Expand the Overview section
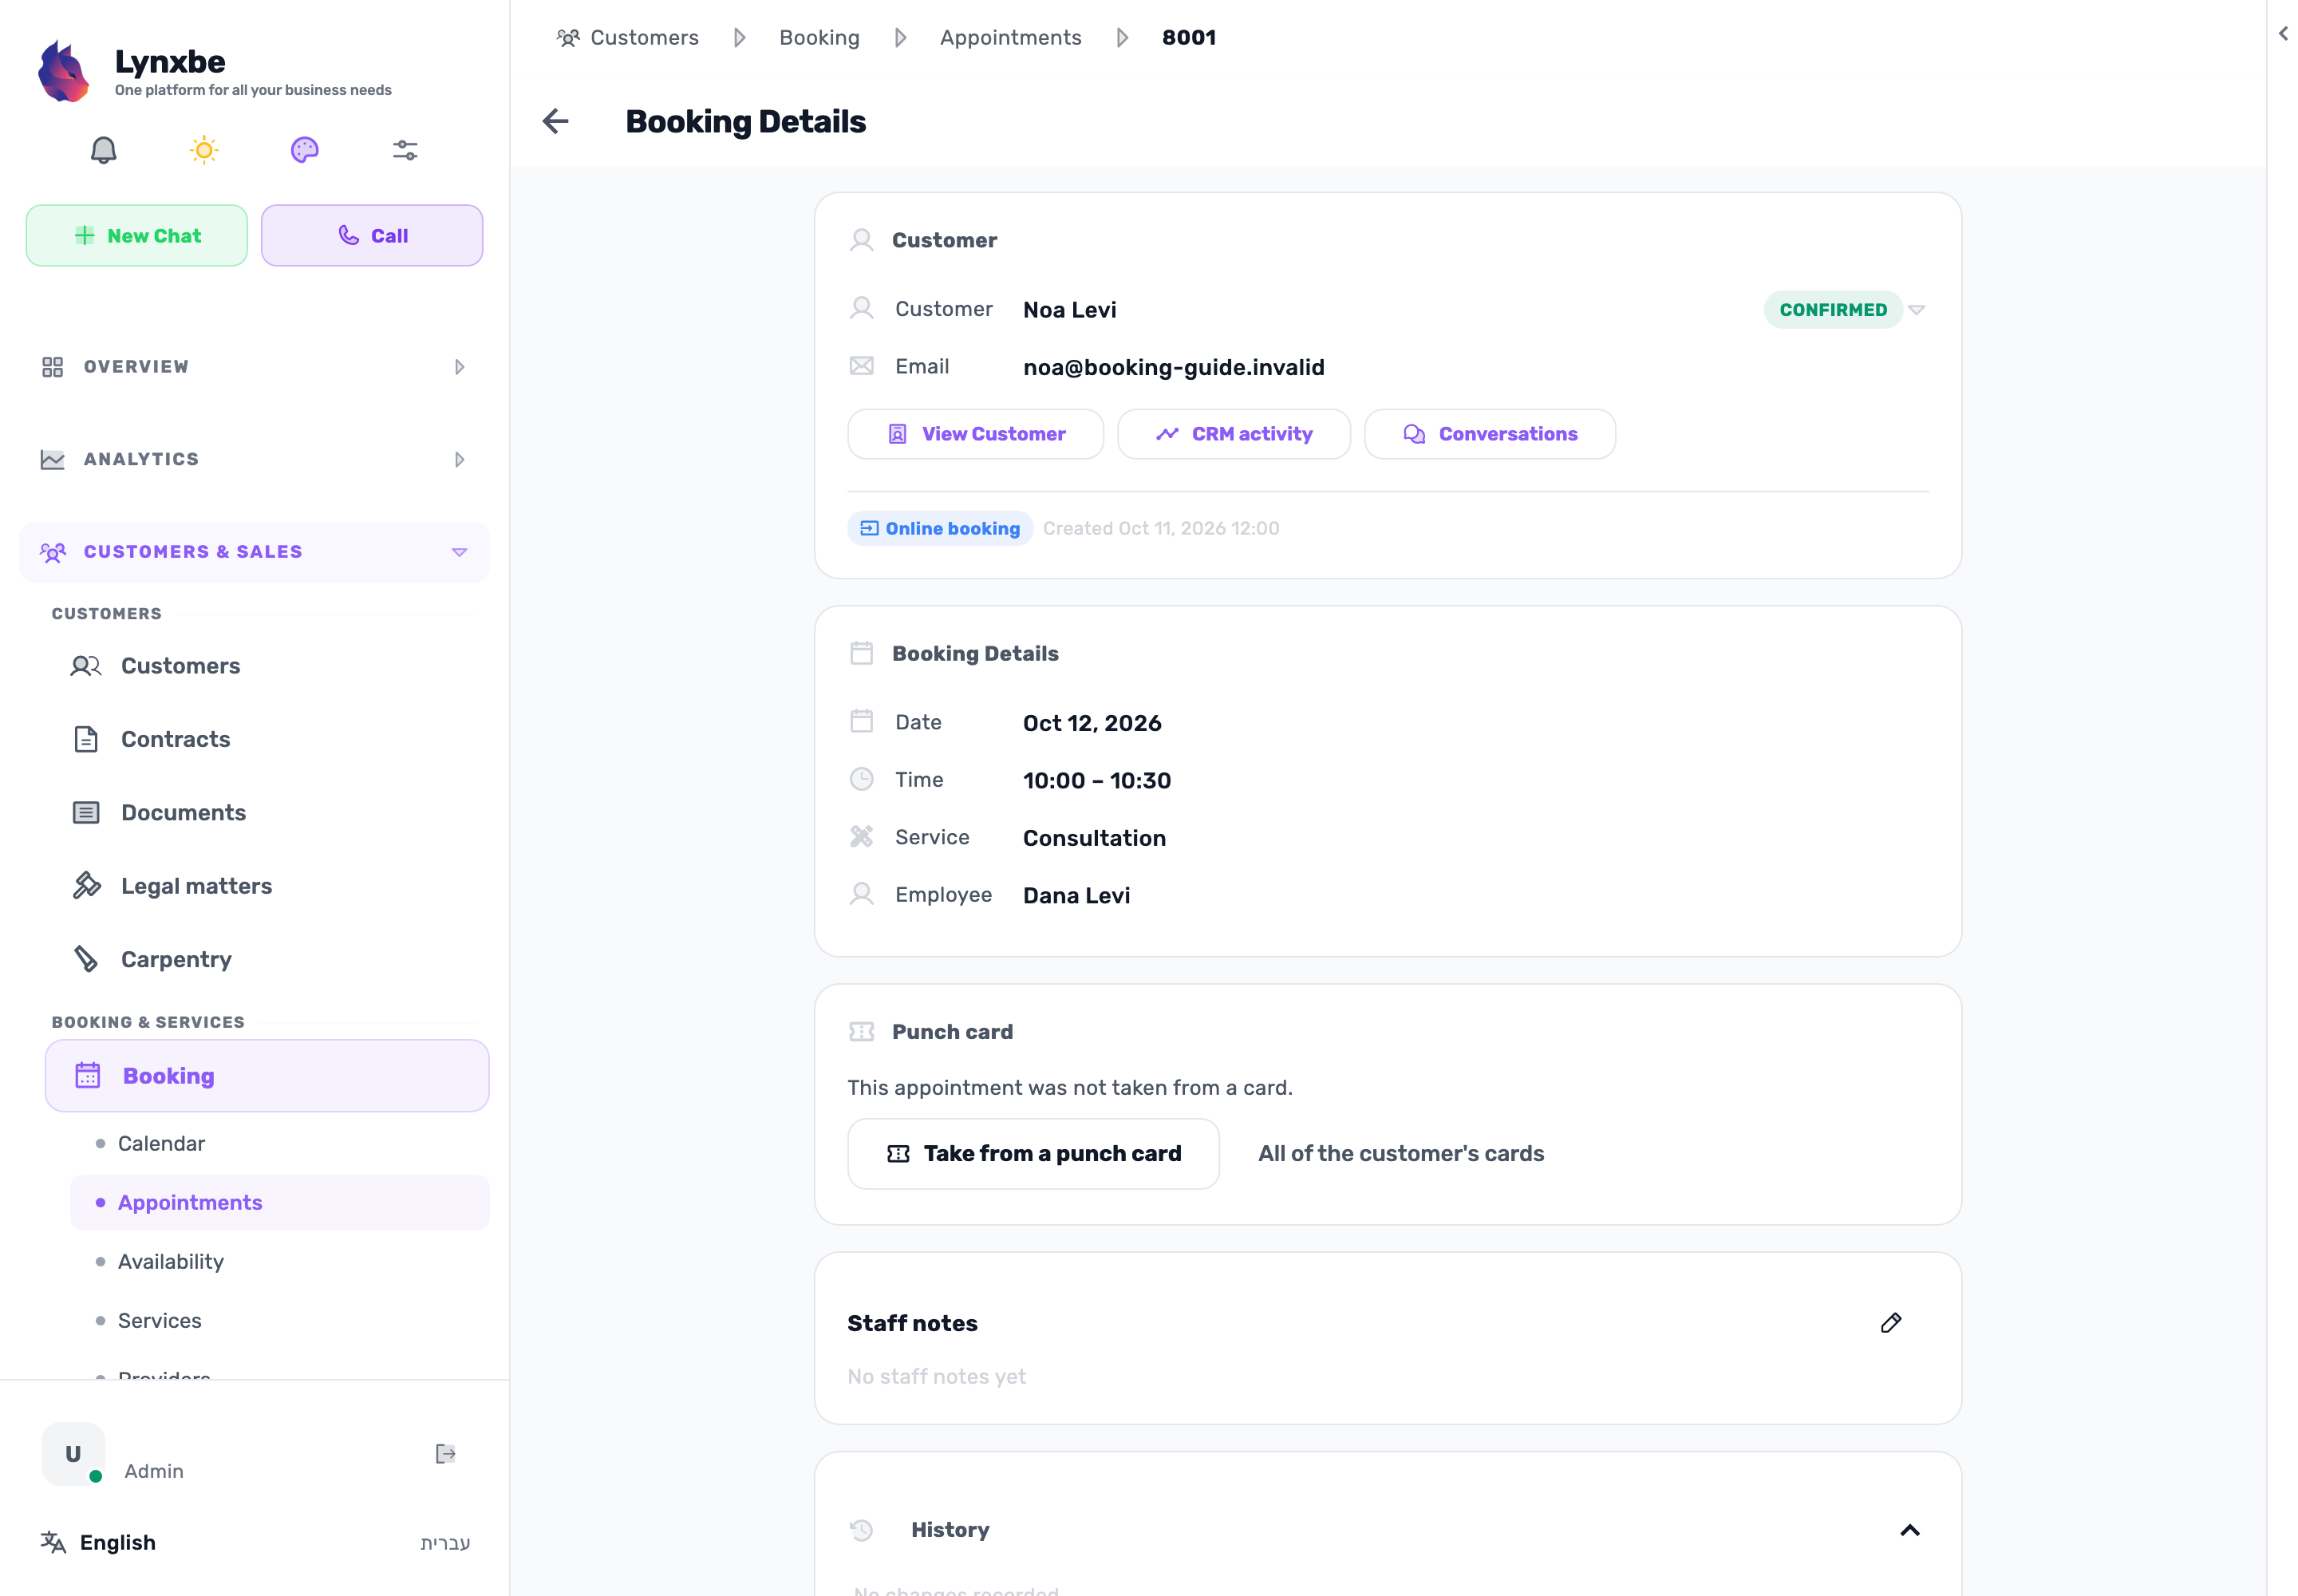Image resolution: width=2298 pixels, height=1596 pixels. point(254,367)
